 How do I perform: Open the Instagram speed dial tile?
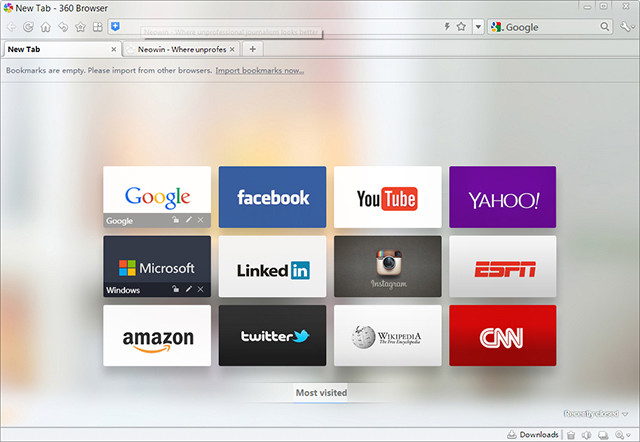[387, 266]
